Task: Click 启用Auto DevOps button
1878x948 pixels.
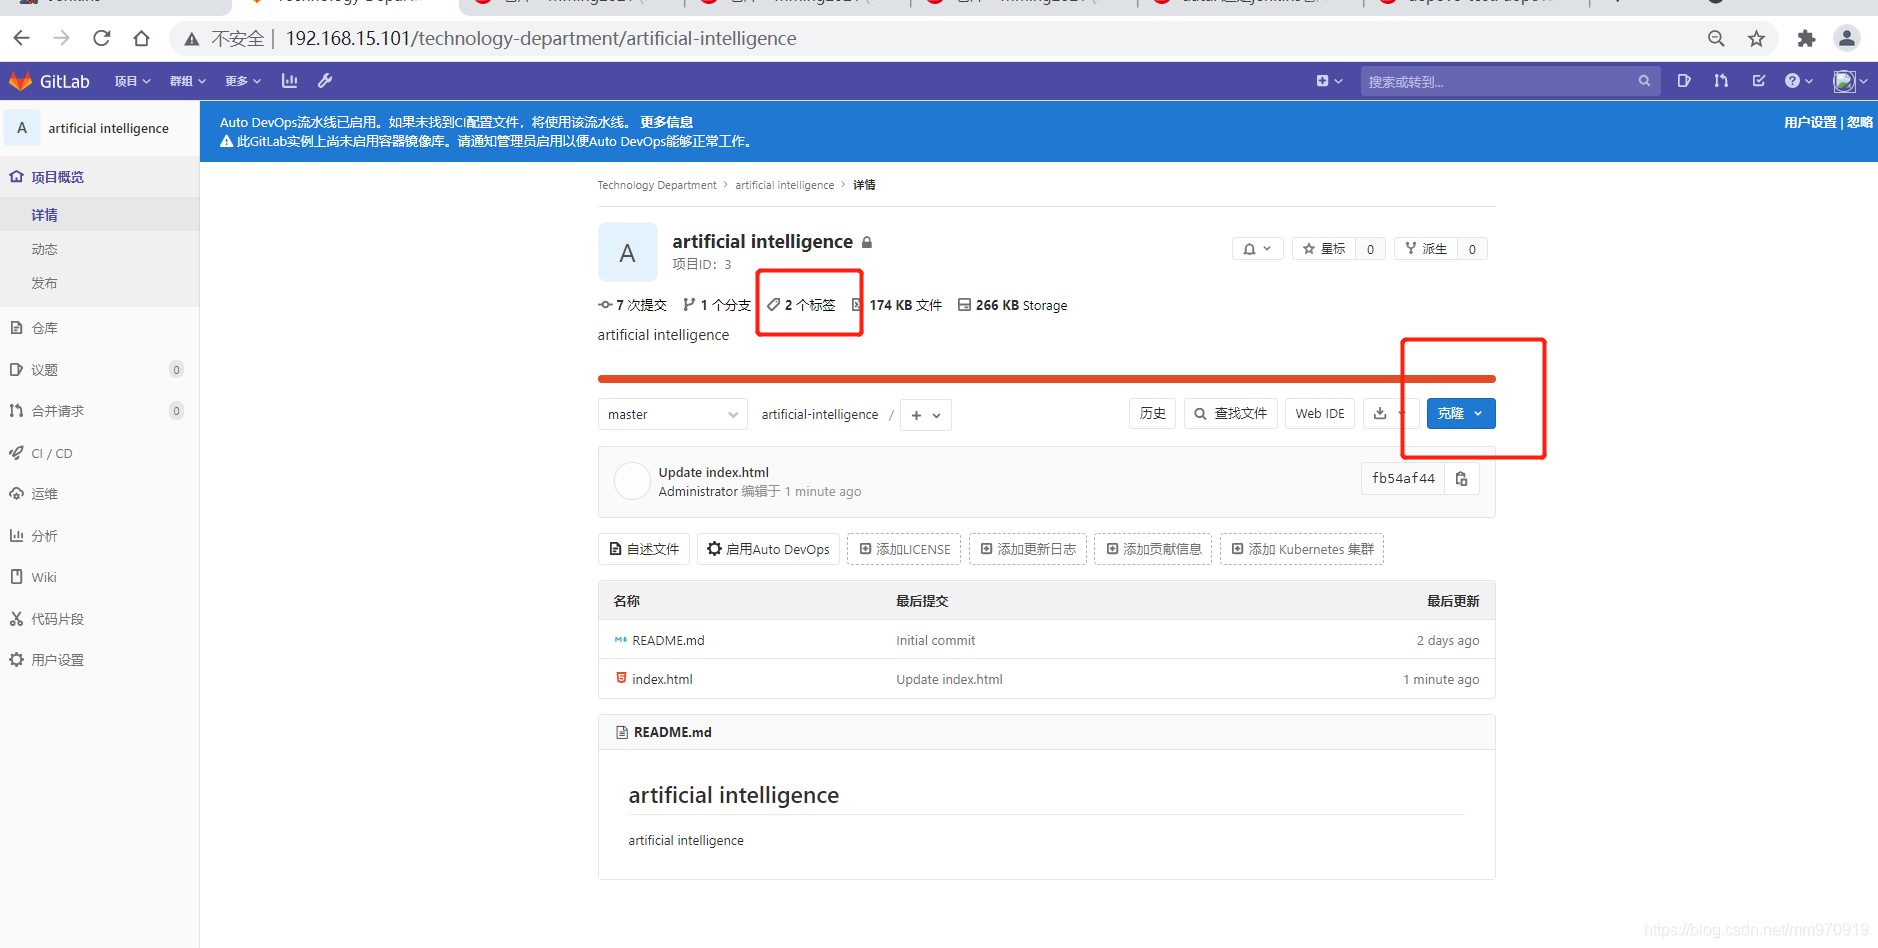Action: pyautogui.click(x=768, y=549)
